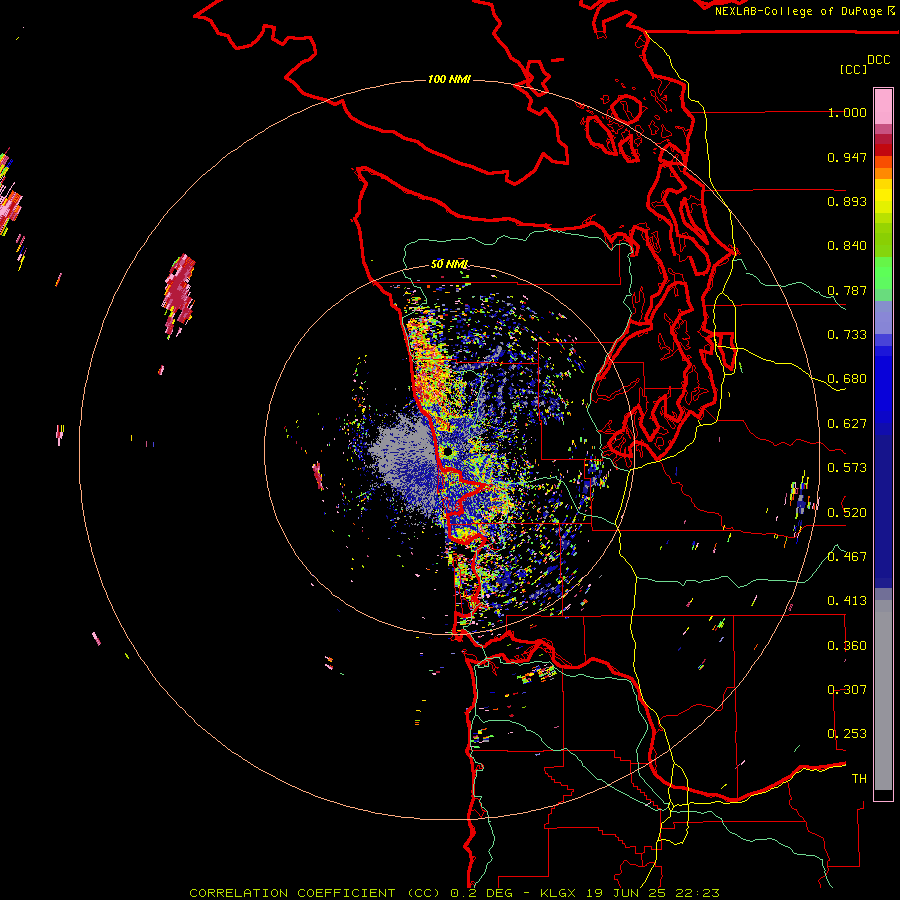Viewport: 900px width, 900px height.
Task: Pick the bright green color bar segment
Action: [x=883, y=273]
